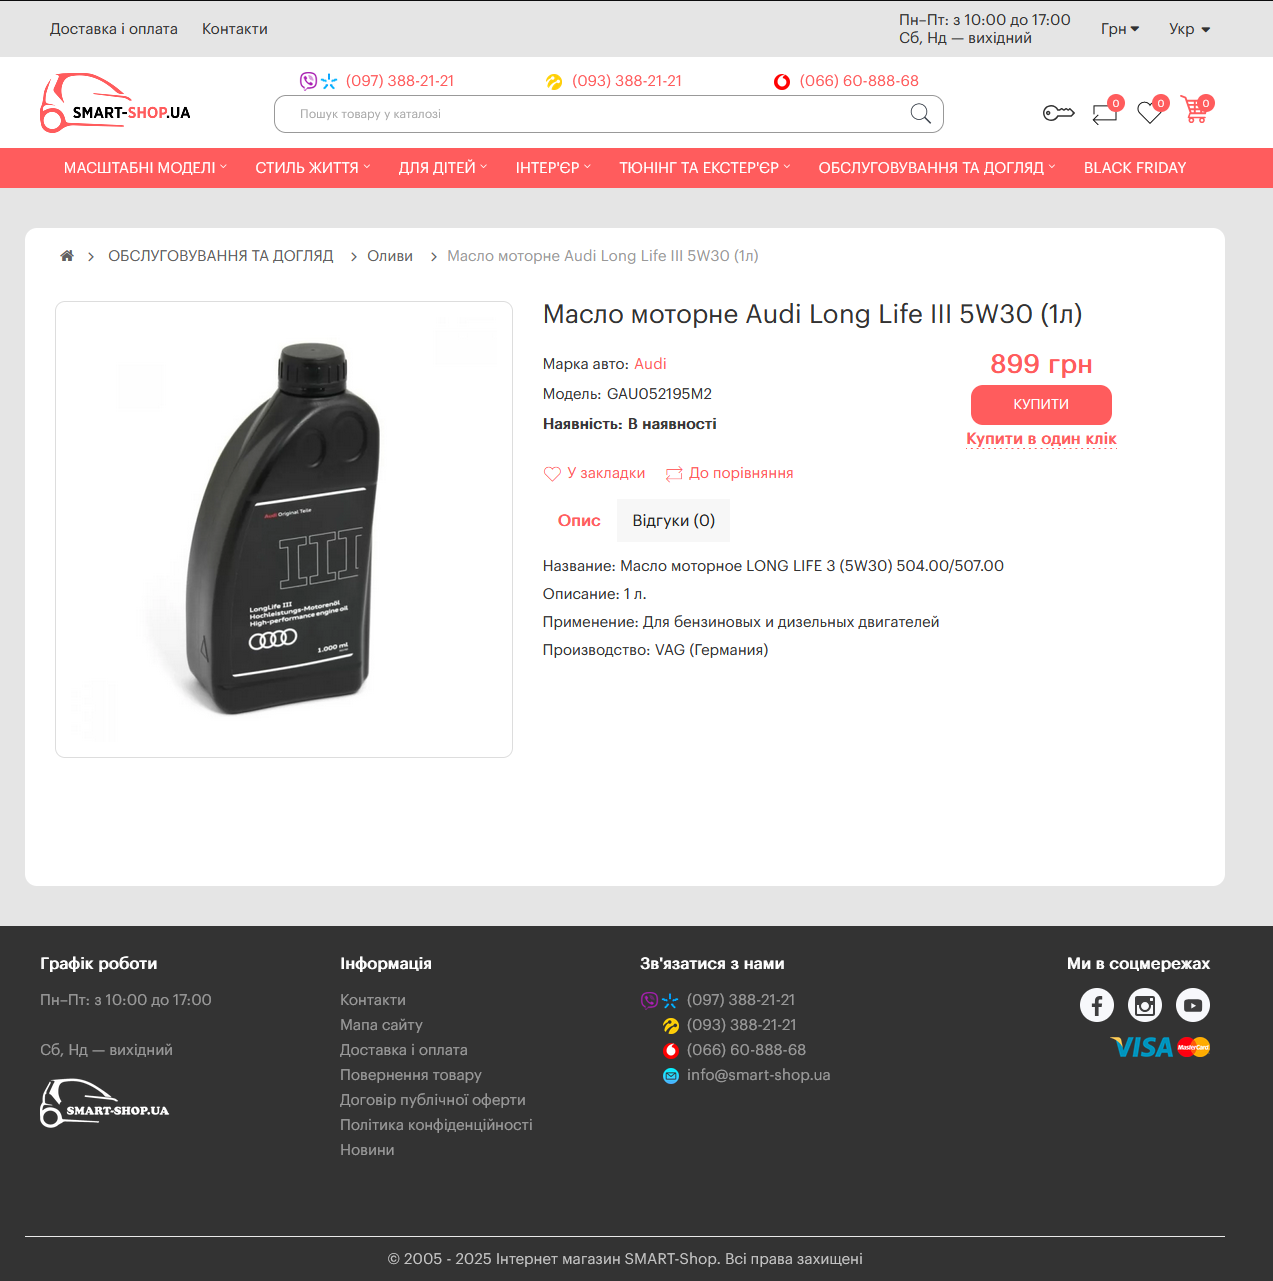The height and width of the screenshot is (1281, 1273).
Task: Click the search magnifier icon
Action: pyautogui.click(x=921, y=114)
